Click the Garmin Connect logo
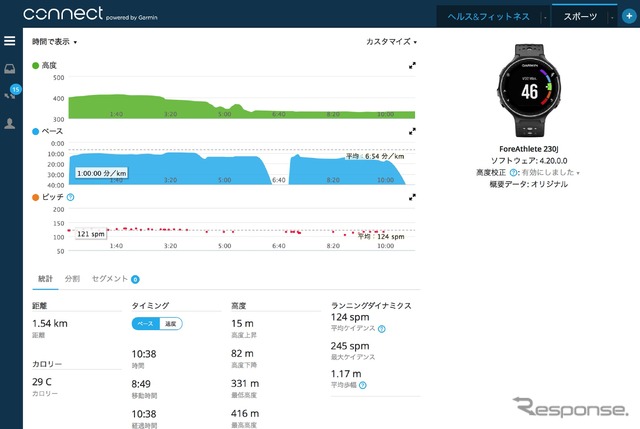 point(90,13)
